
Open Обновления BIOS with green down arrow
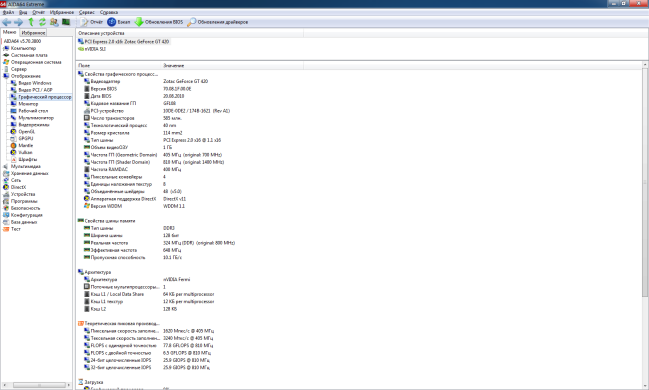[159, 22]
